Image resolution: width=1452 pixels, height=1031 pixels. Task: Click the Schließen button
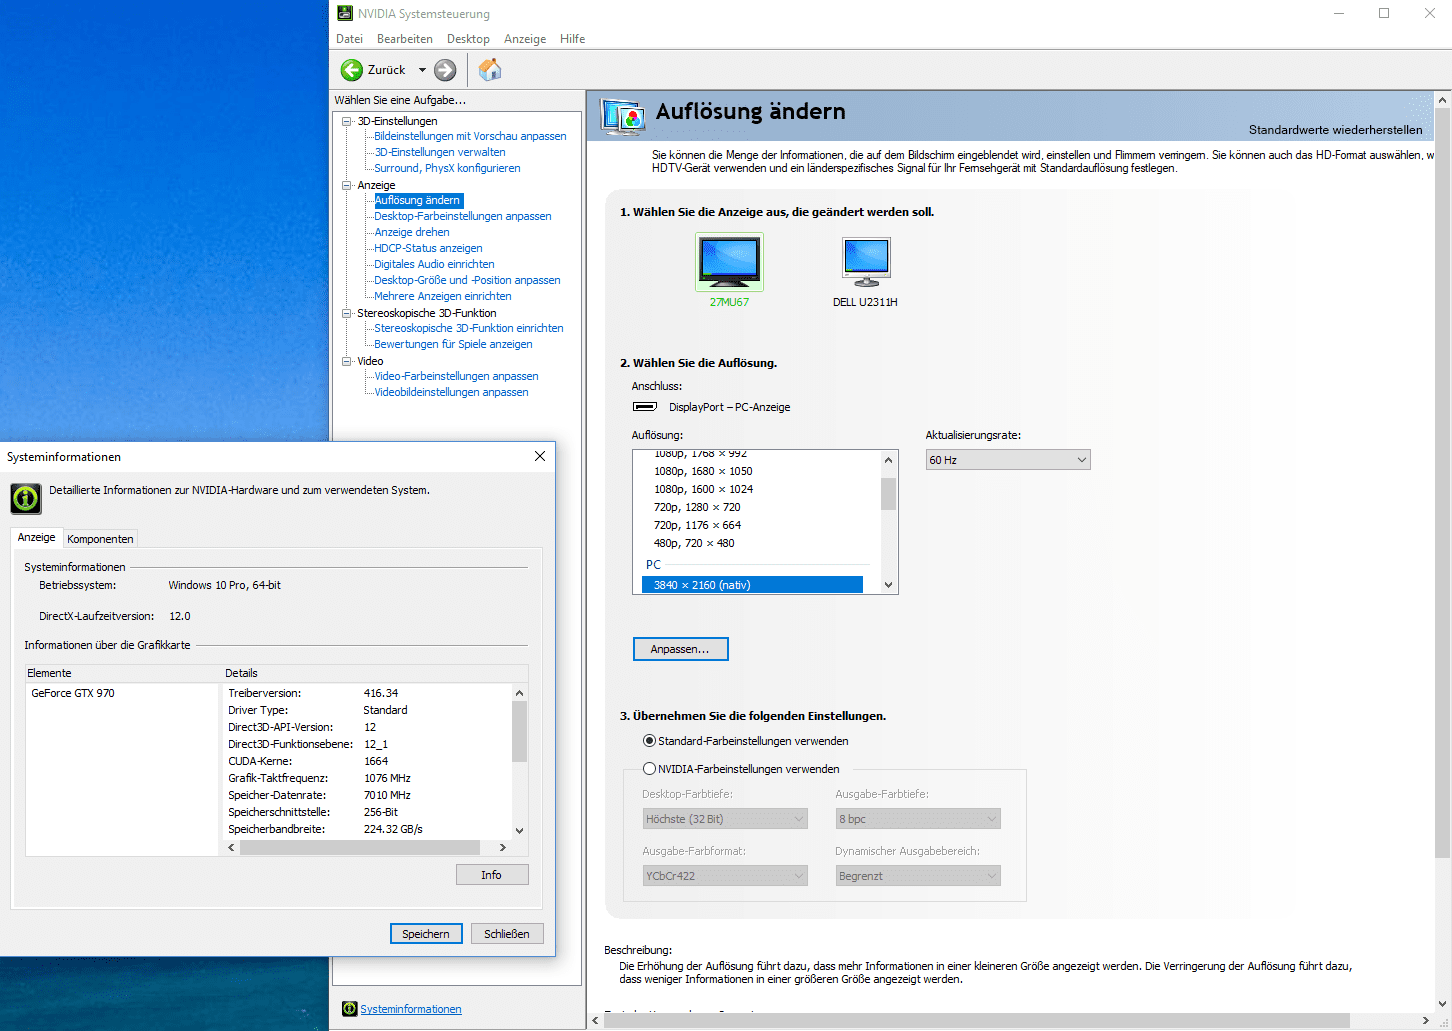(x=507, y=934)
